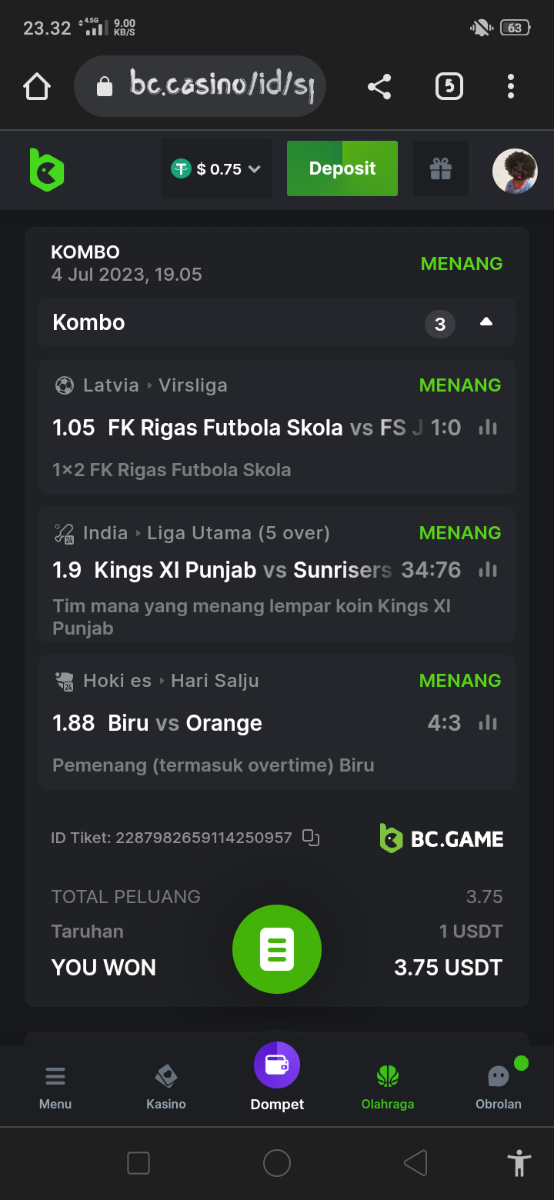Open the gift rewards icon

(441, 169)
